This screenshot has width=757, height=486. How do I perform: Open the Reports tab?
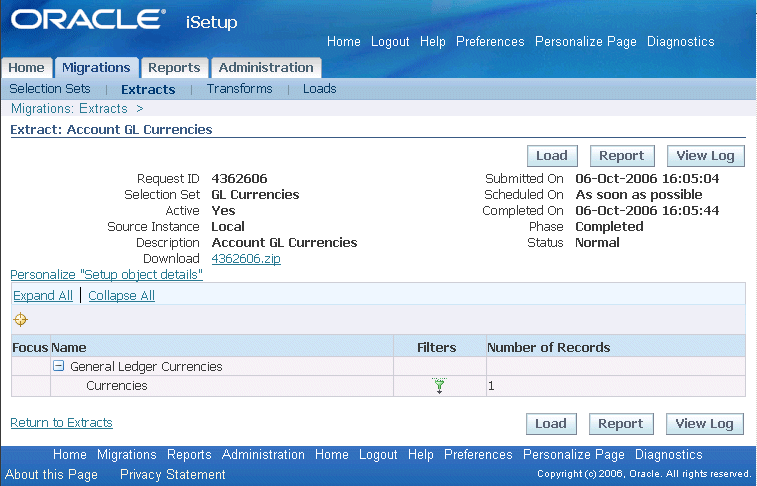174,68
